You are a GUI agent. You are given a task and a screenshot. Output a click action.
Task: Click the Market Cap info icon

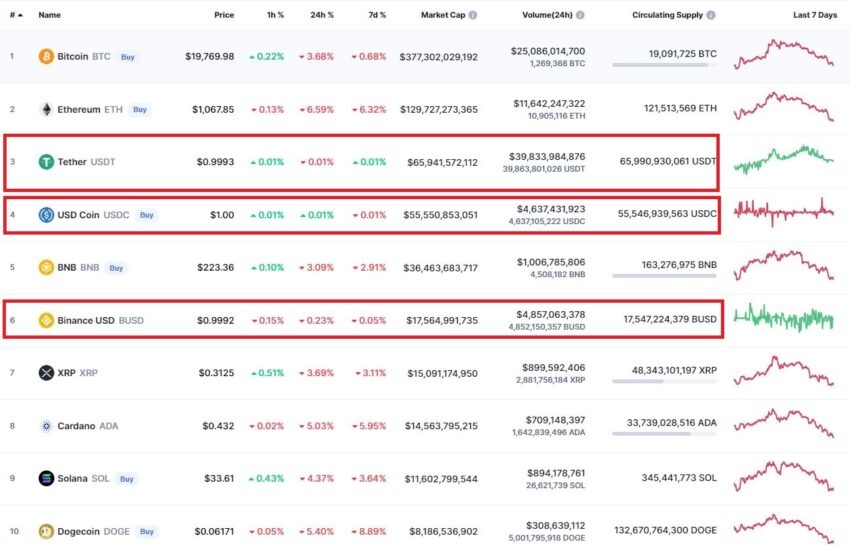[473, 15]
